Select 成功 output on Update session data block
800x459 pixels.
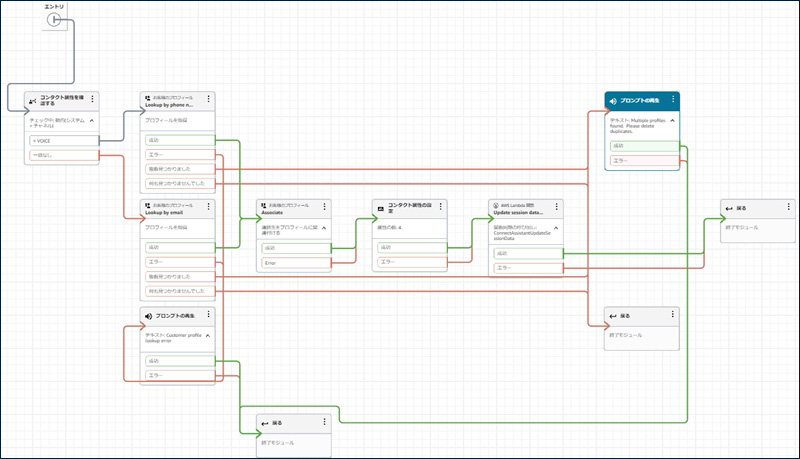coord(524,254)
